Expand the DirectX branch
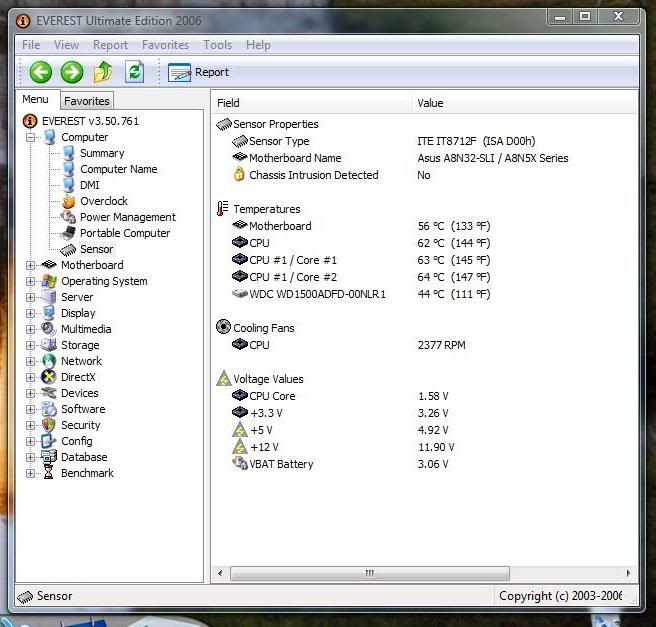Screen dimensions: 656x627 tap(30, 377)
